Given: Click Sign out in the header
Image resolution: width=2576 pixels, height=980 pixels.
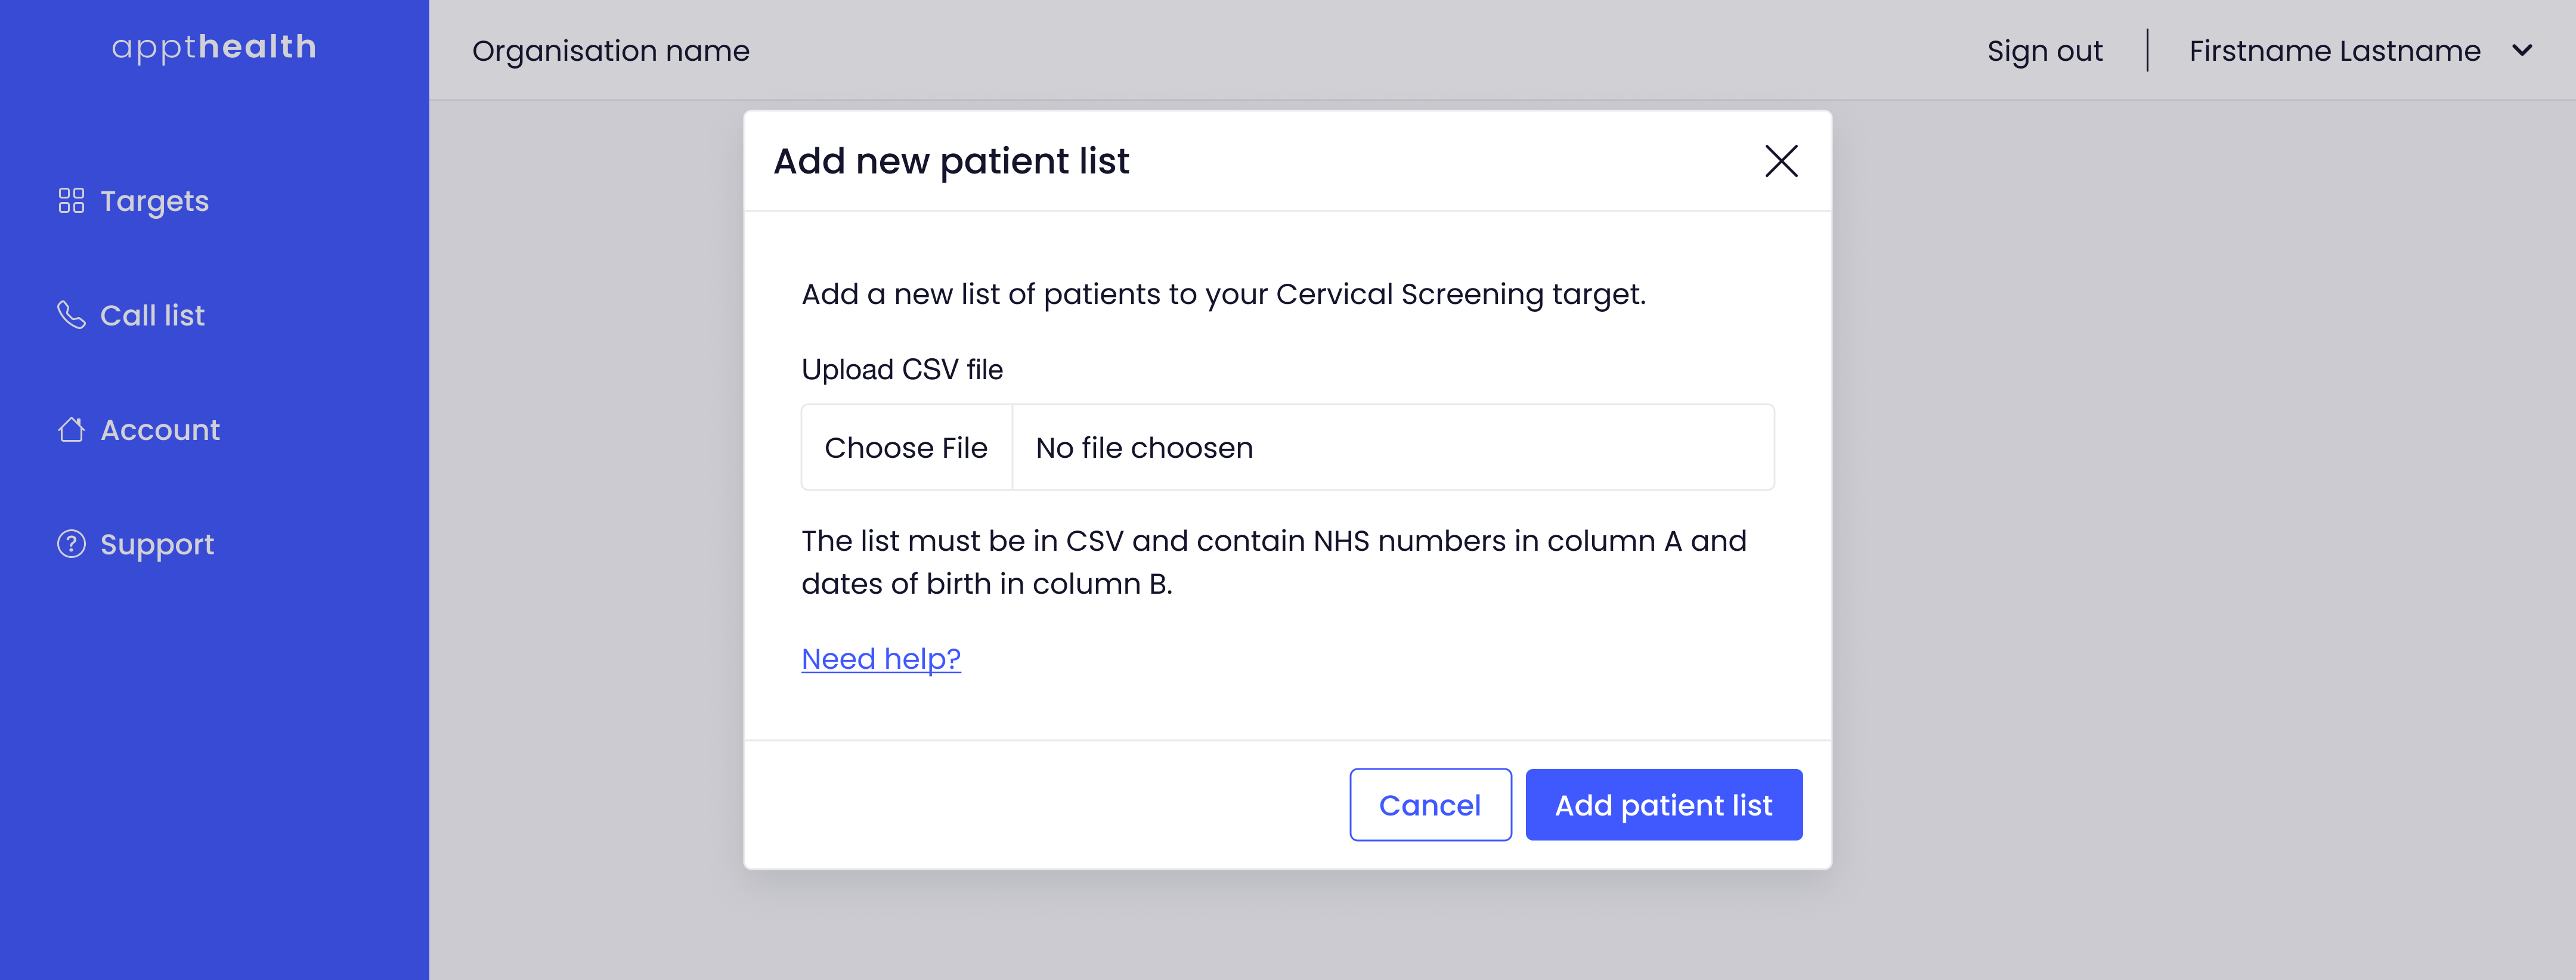Looking at the screenshot, I should pos(2044,51).
